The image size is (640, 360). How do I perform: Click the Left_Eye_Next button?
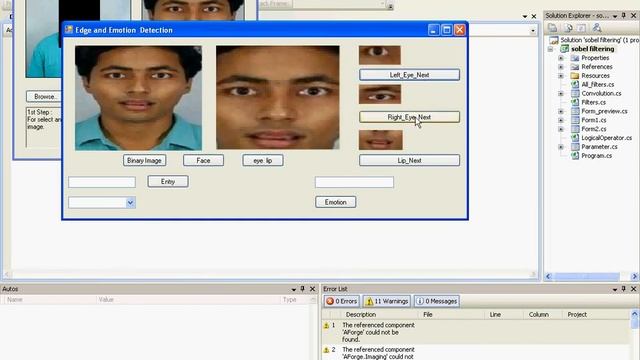coord(409,75)
